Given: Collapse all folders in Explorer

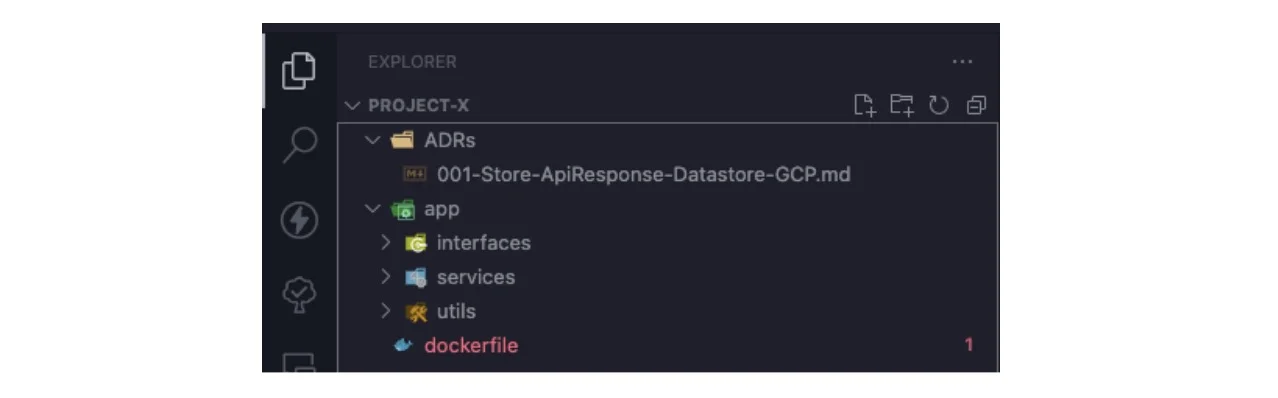Looking at the screenshot, I should pos(976,105).
